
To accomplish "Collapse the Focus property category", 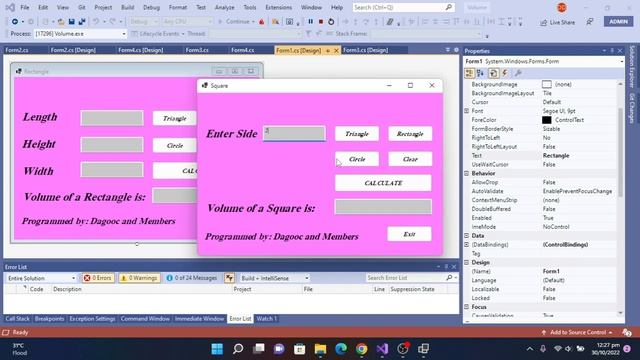I will tap(467, 307).
